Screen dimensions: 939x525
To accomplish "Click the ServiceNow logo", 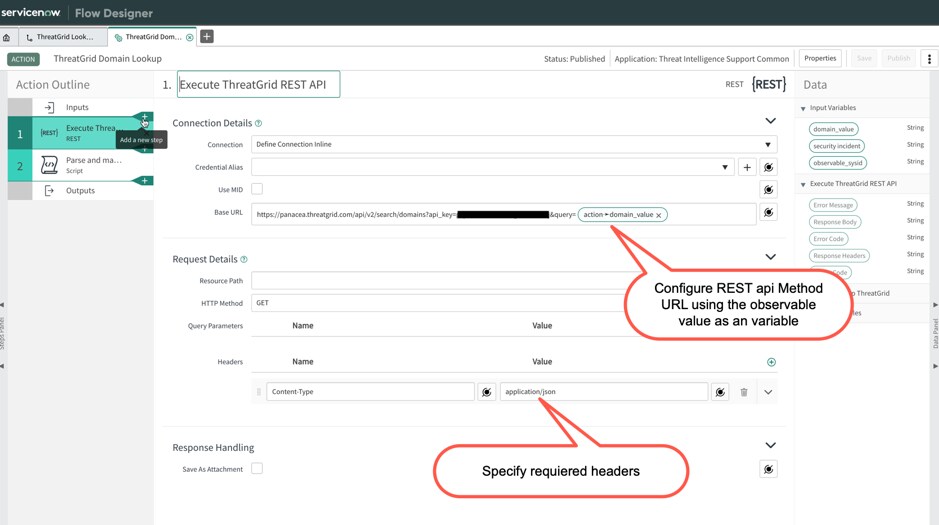I will 31,13.
